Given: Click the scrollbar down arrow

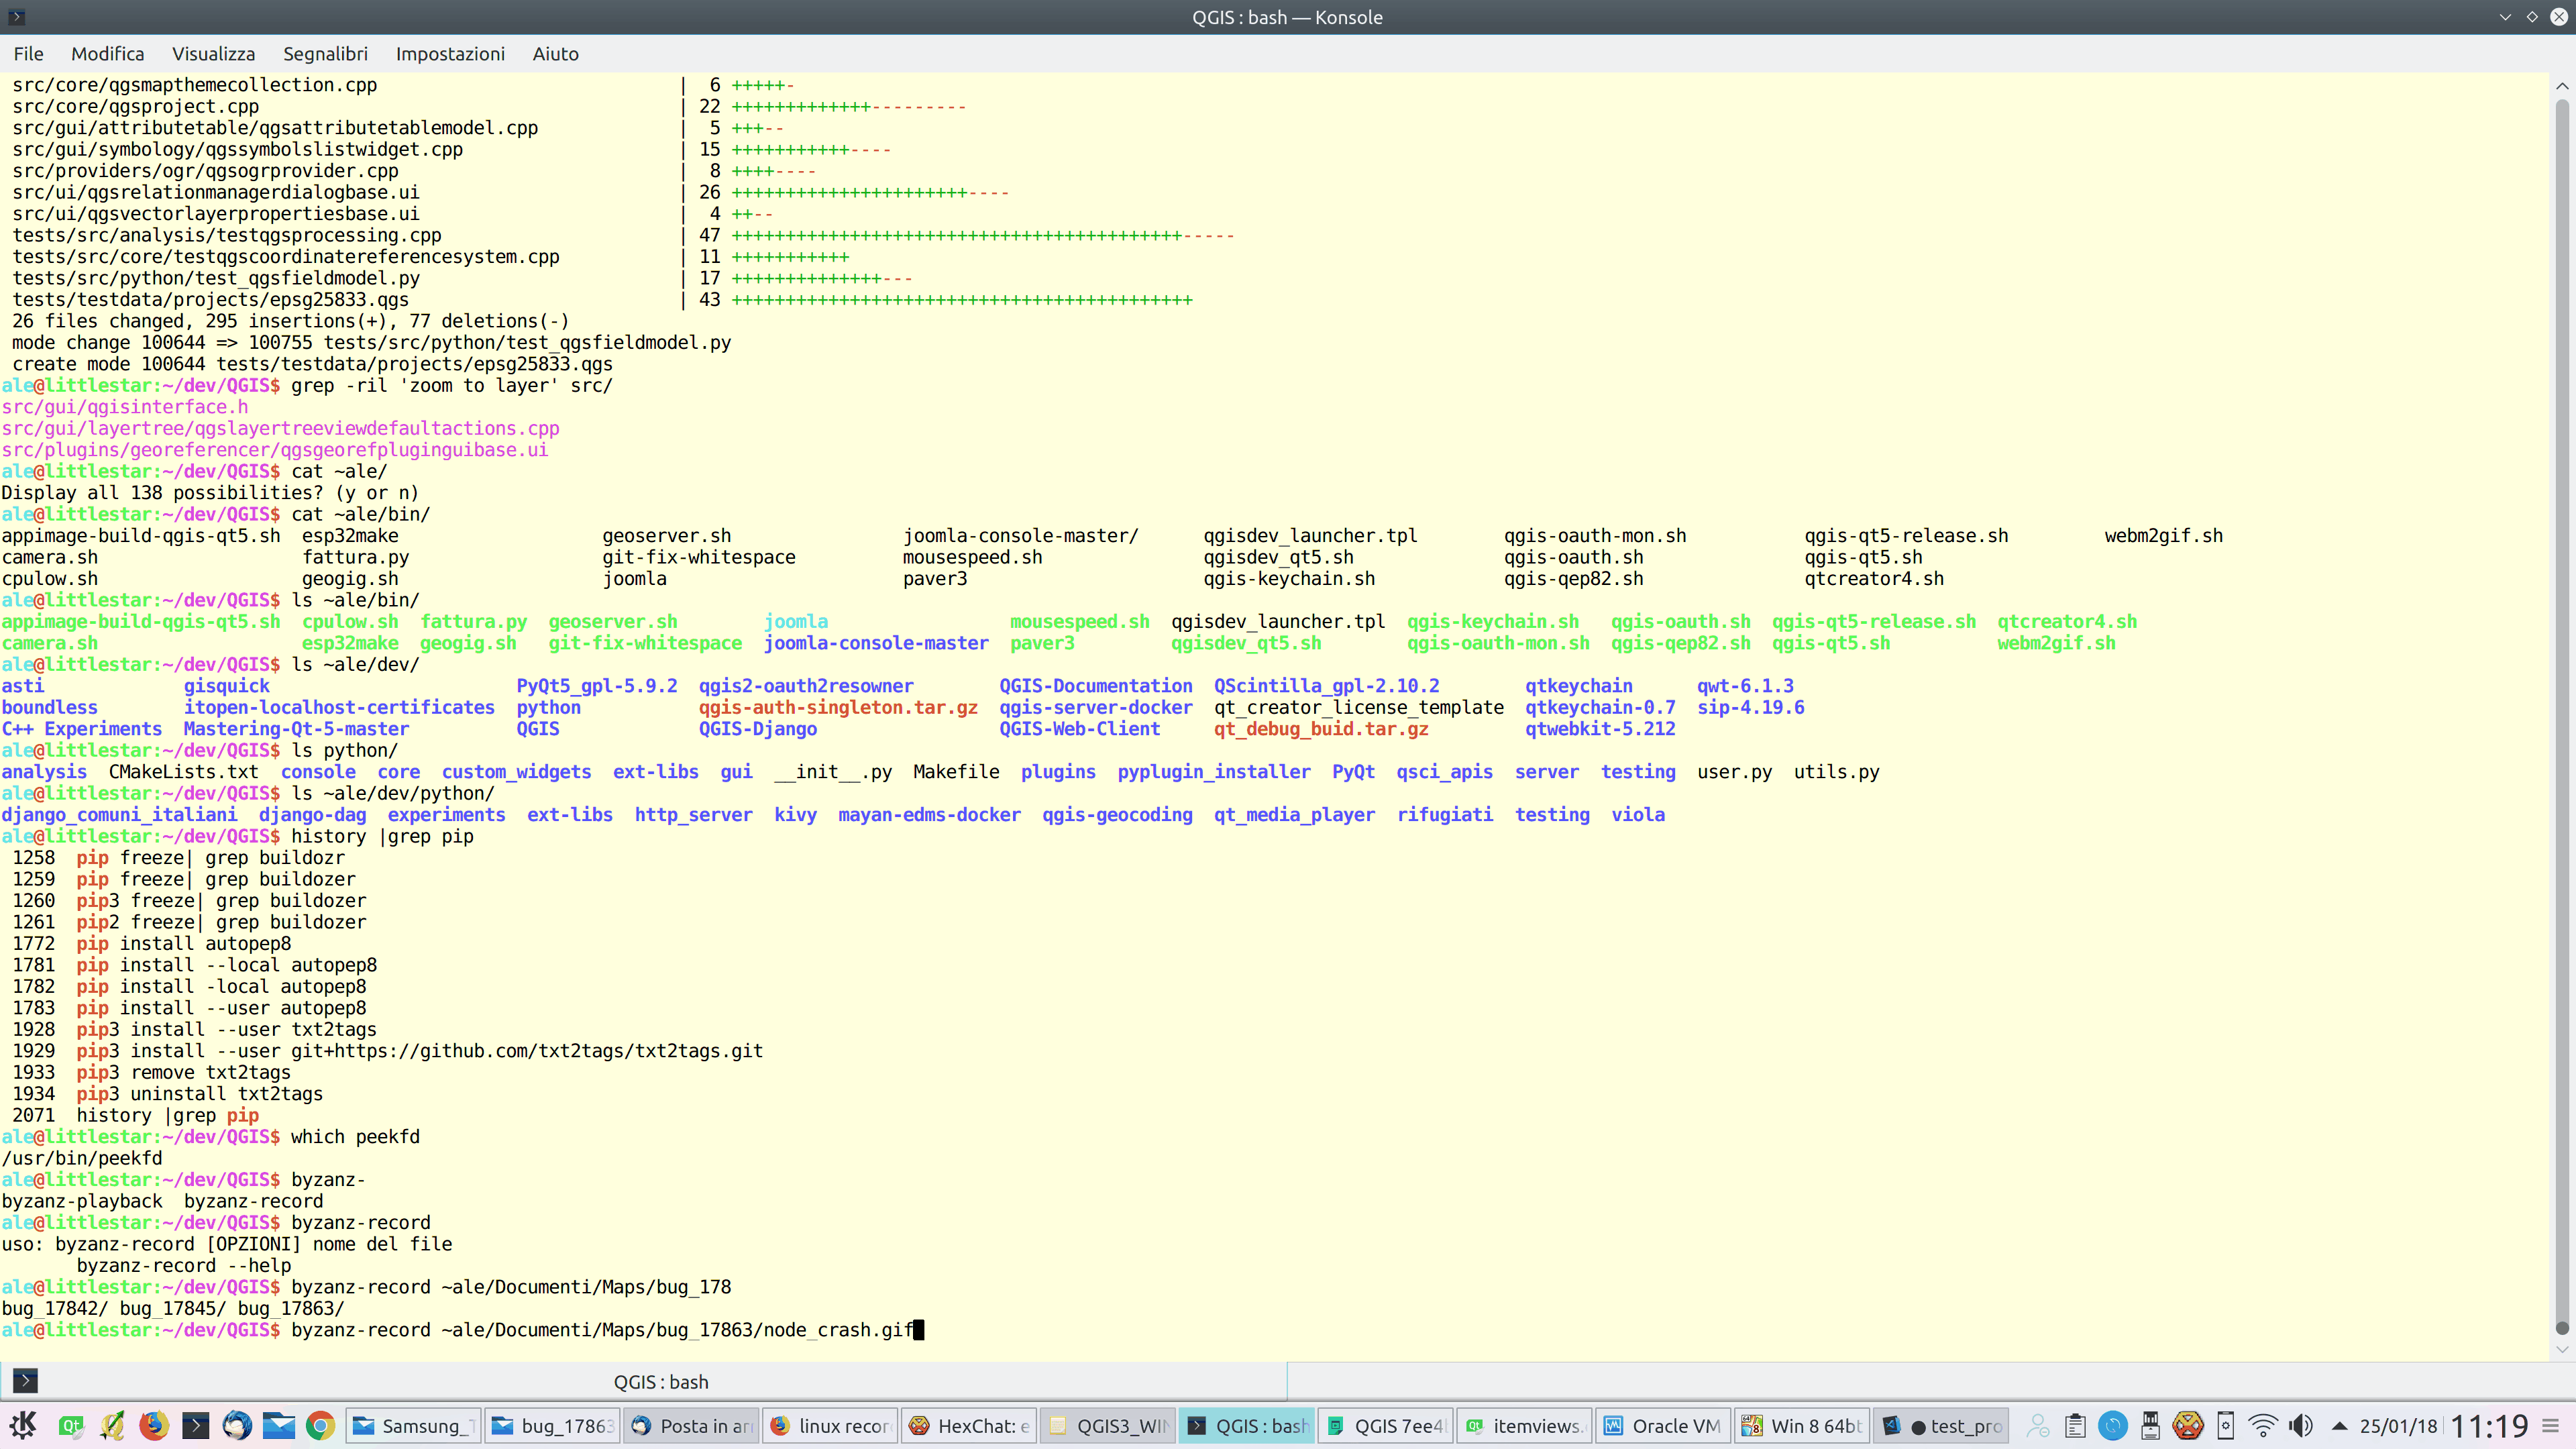Looking at the screenshot, I should point(2562,1349).
